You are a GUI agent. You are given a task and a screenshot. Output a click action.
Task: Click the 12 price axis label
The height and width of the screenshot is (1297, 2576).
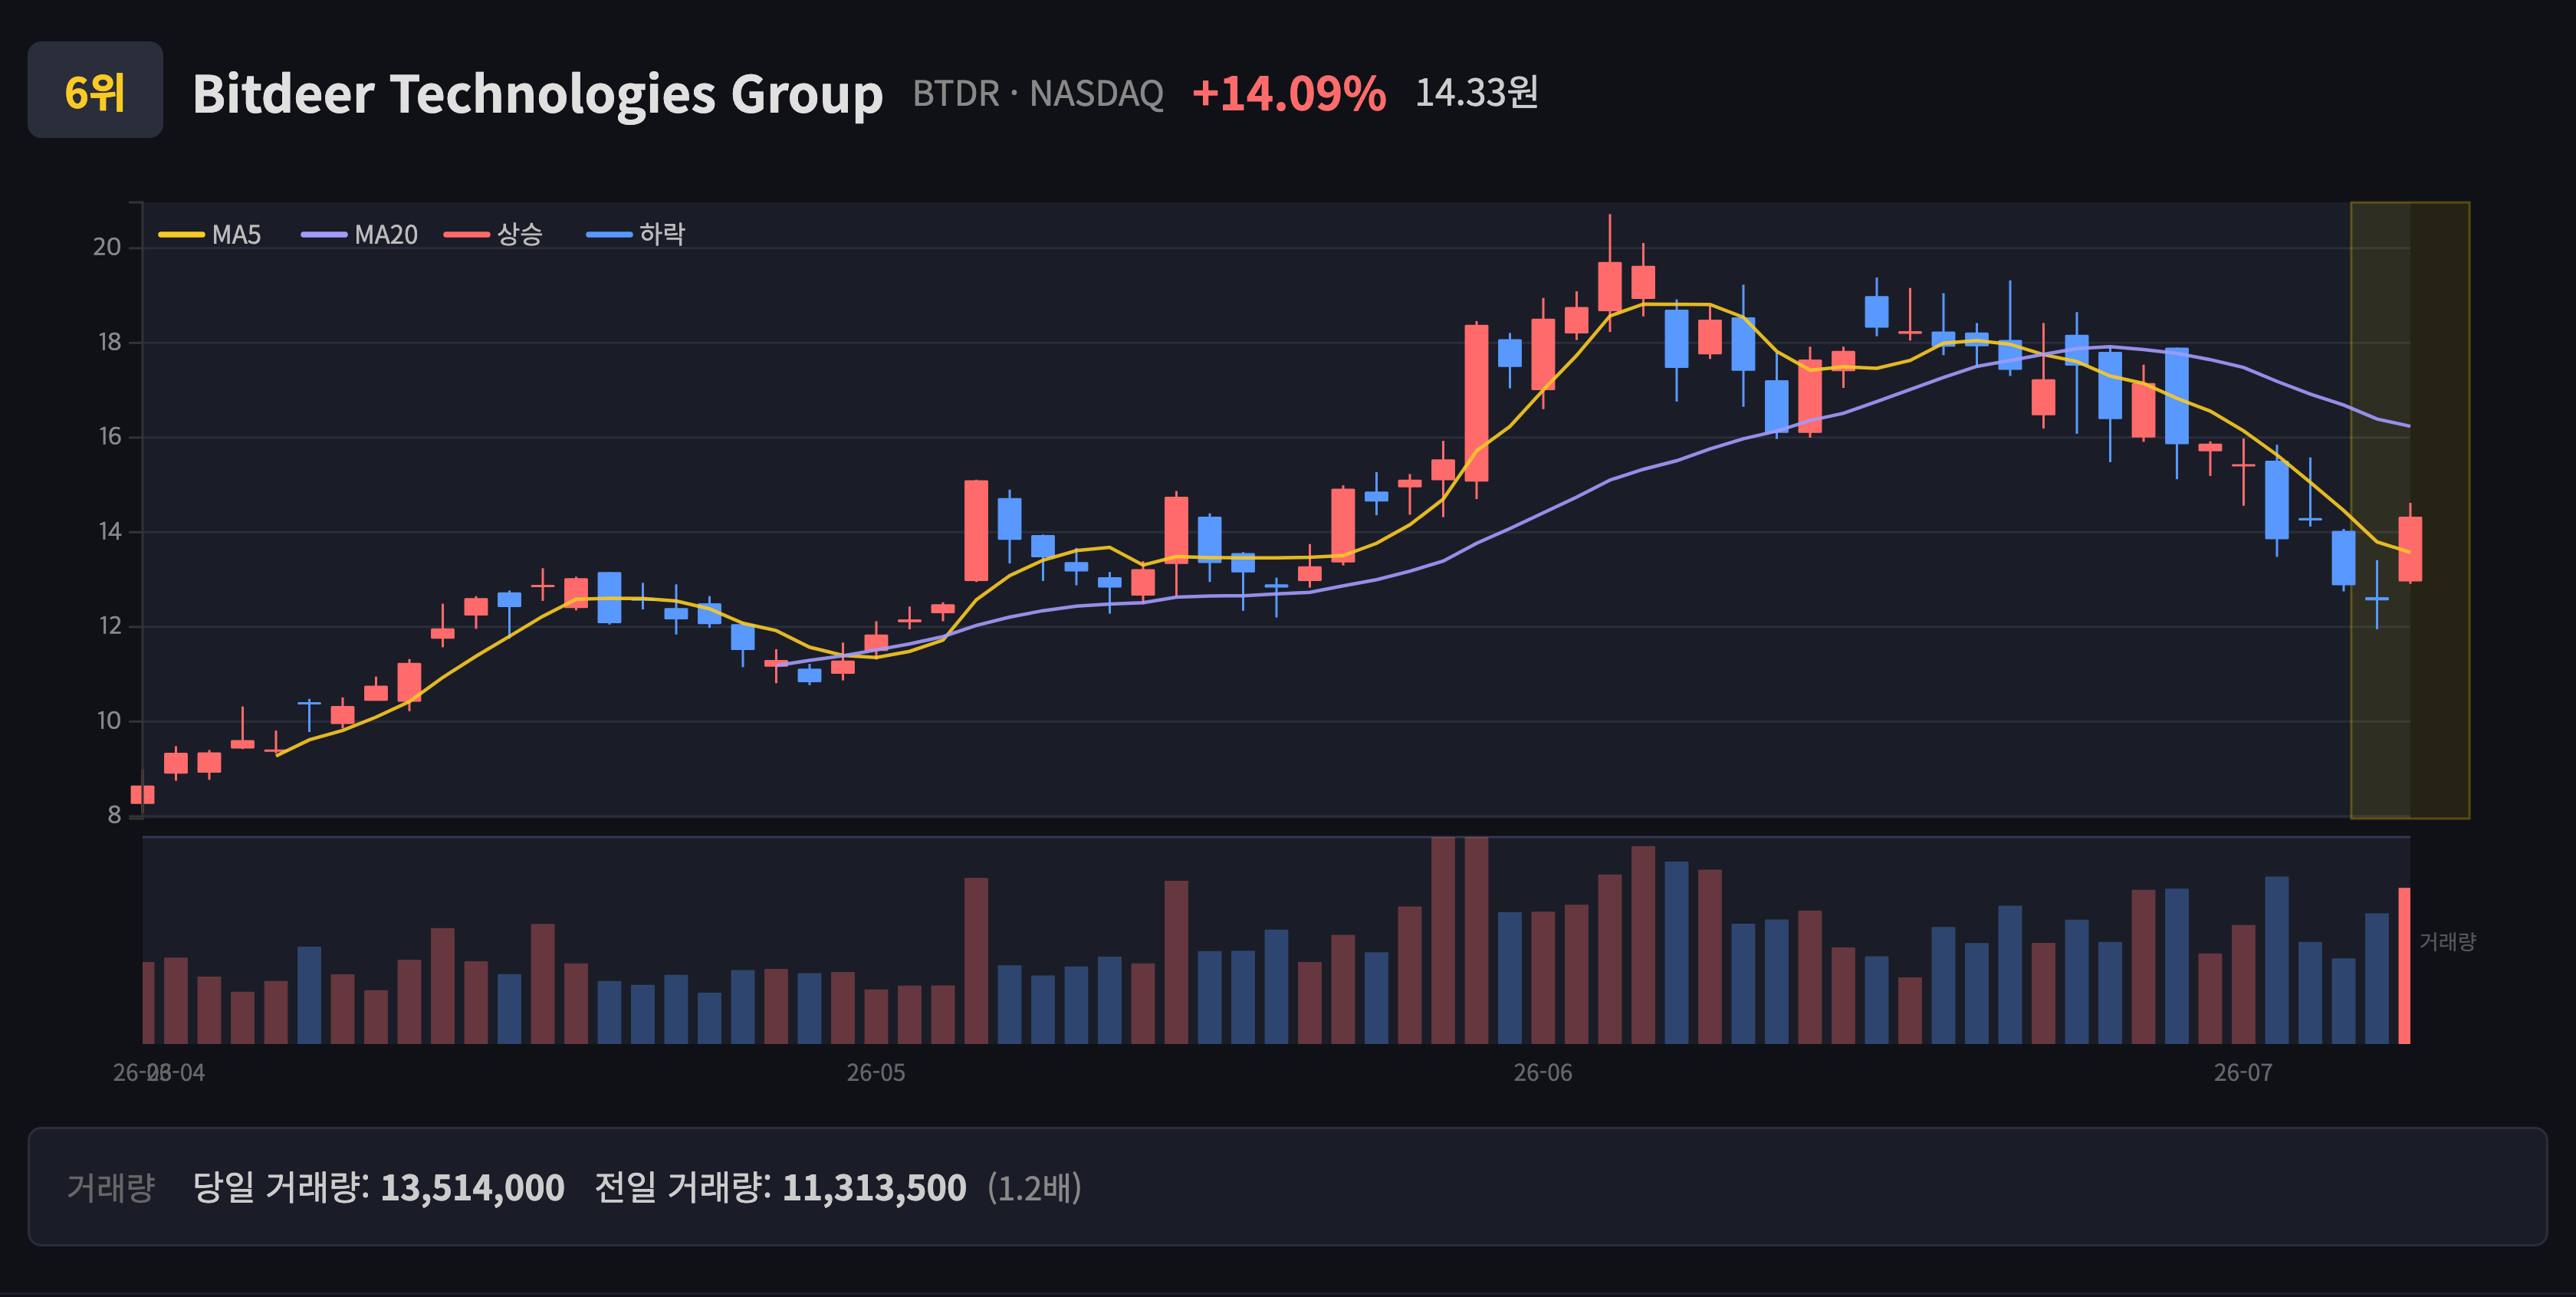click(x=109, y=626)
